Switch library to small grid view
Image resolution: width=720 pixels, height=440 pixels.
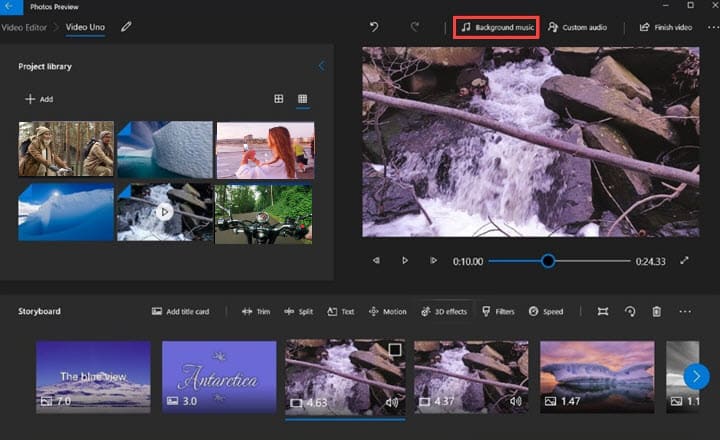pyautogui.click(x=302, y=99)
